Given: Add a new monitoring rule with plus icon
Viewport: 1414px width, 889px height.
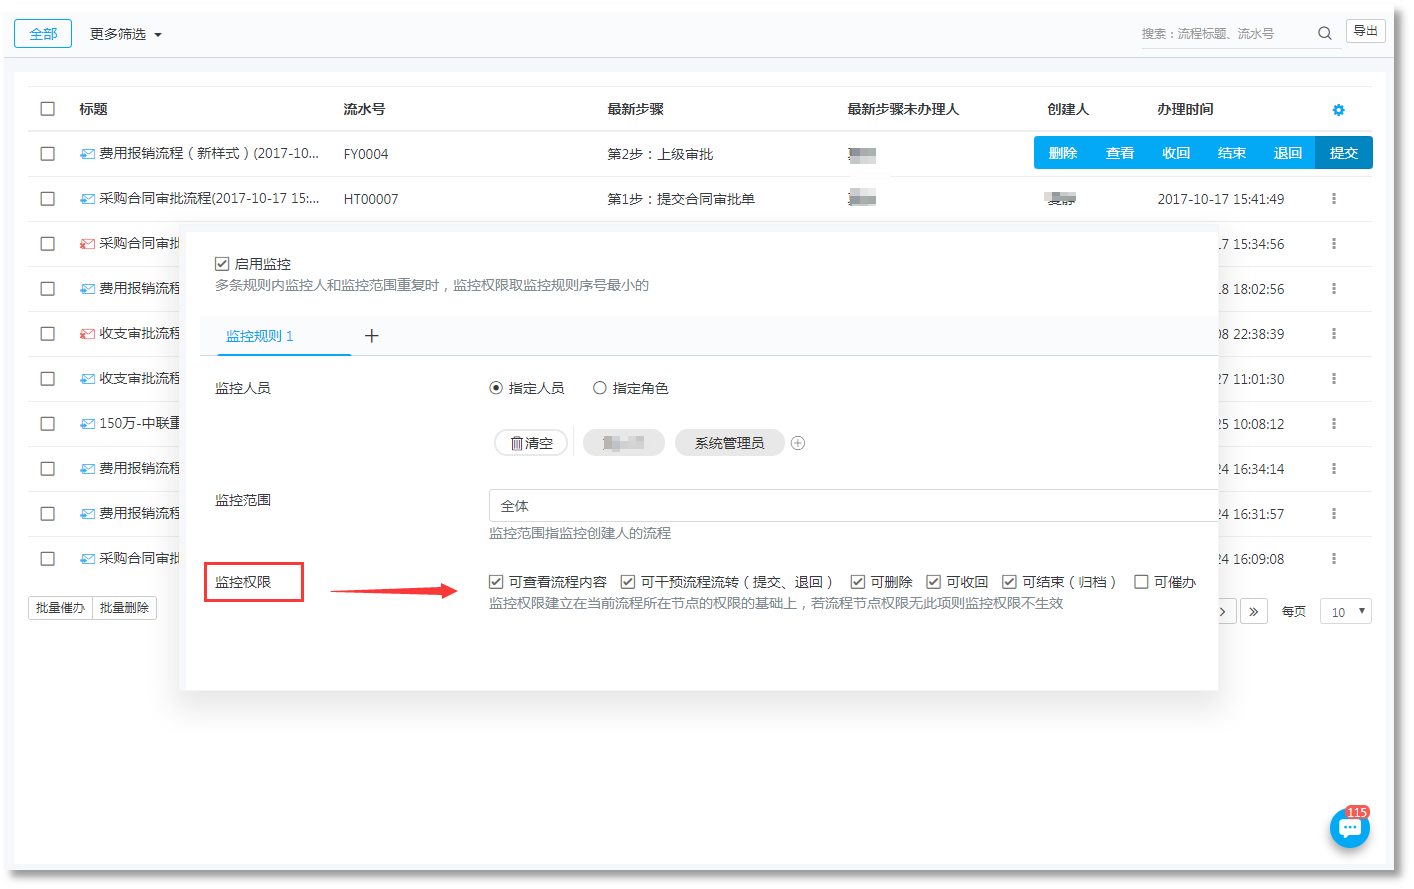Looking at the screenshot, I should pyautogui.click(x=371, y=336).
